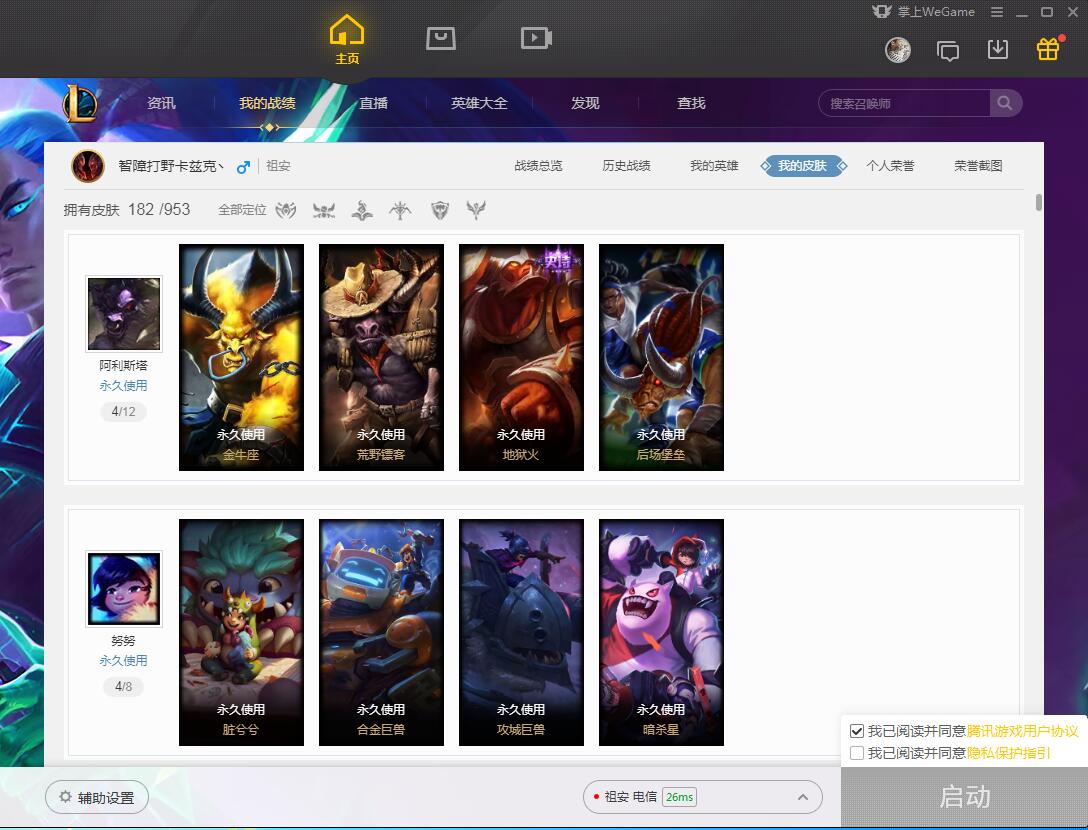Open the 英雄大全 tab
The image size is (1088, 830).
479,103
